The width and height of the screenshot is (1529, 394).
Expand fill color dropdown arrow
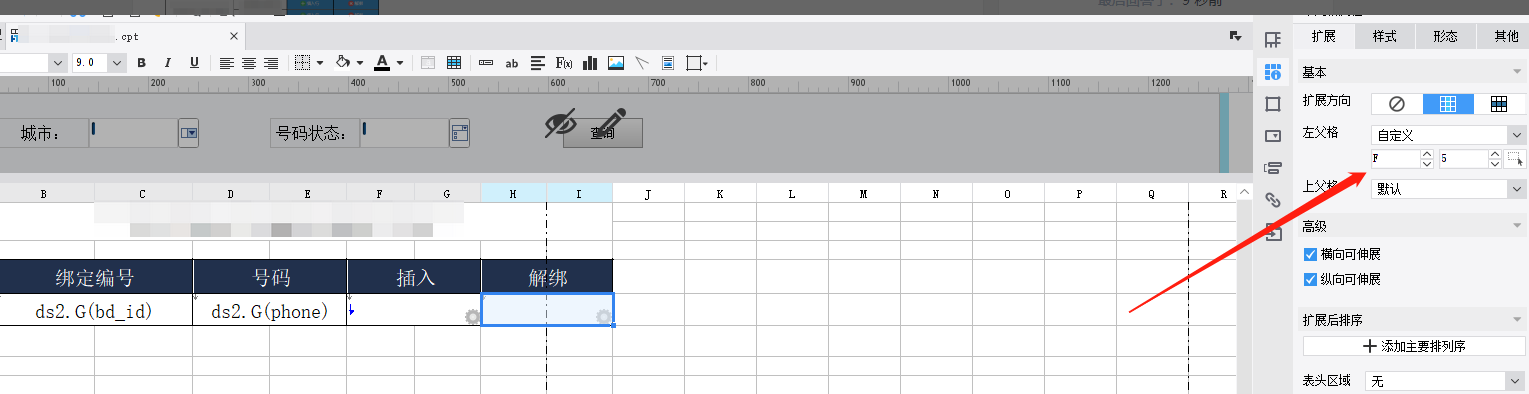pyautogui.click(x=360, y=63)
